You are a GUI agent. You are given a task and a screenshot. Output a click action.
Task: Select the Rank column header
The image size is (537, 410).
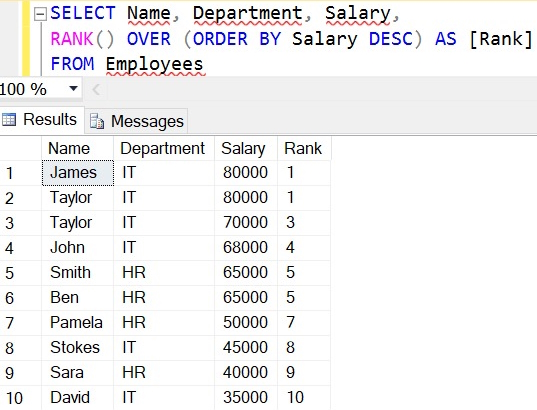(304, 148)
